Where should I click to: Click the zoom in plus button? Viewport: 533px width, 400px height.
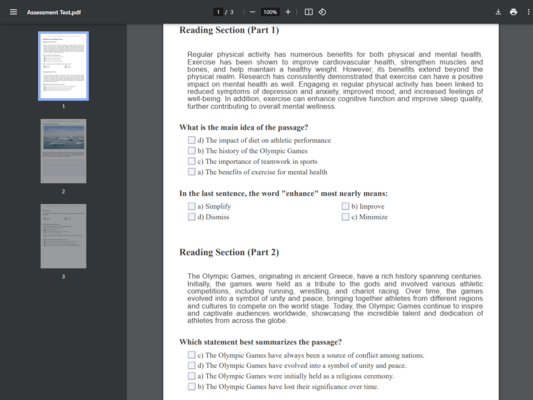(288, 12)
